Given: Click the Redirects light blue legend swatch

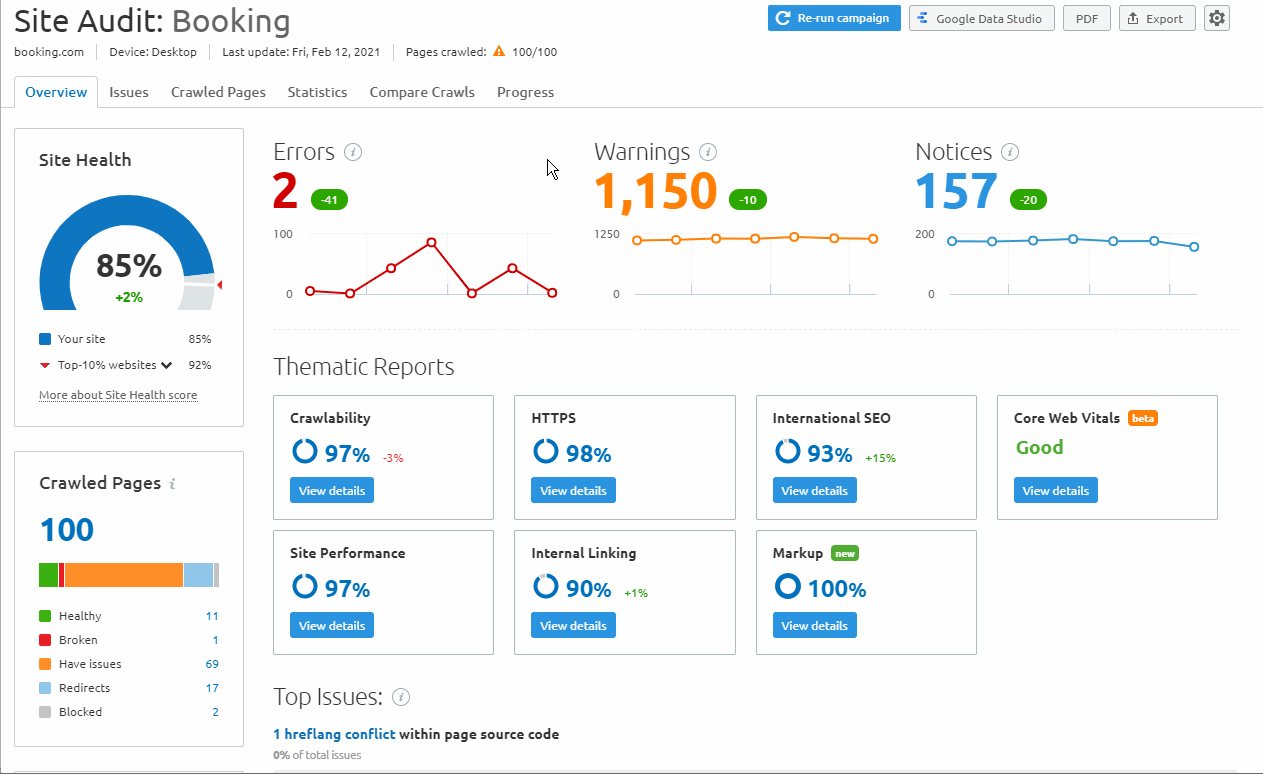Looking at the screenshot, I should click(45, 688).
